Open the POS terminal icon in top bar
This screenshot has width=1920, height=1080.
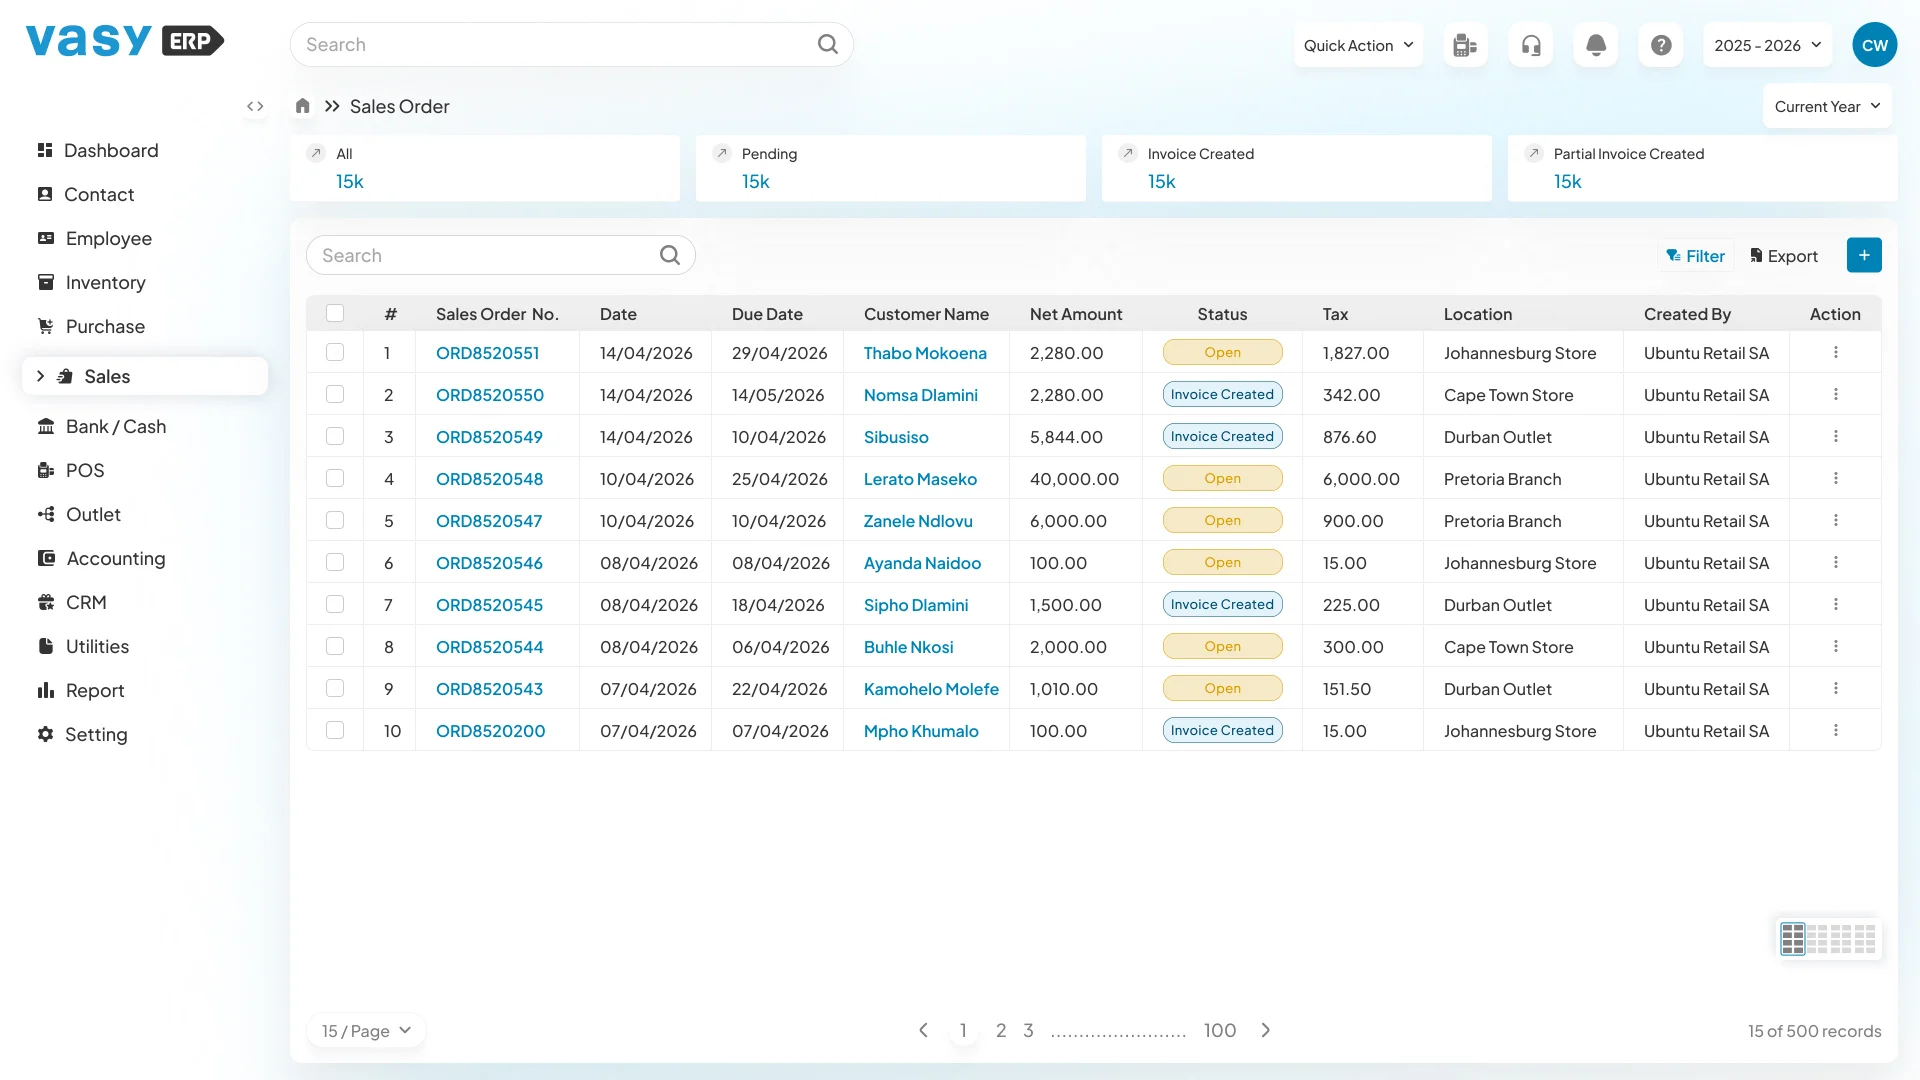click(x=1464, y=44)
